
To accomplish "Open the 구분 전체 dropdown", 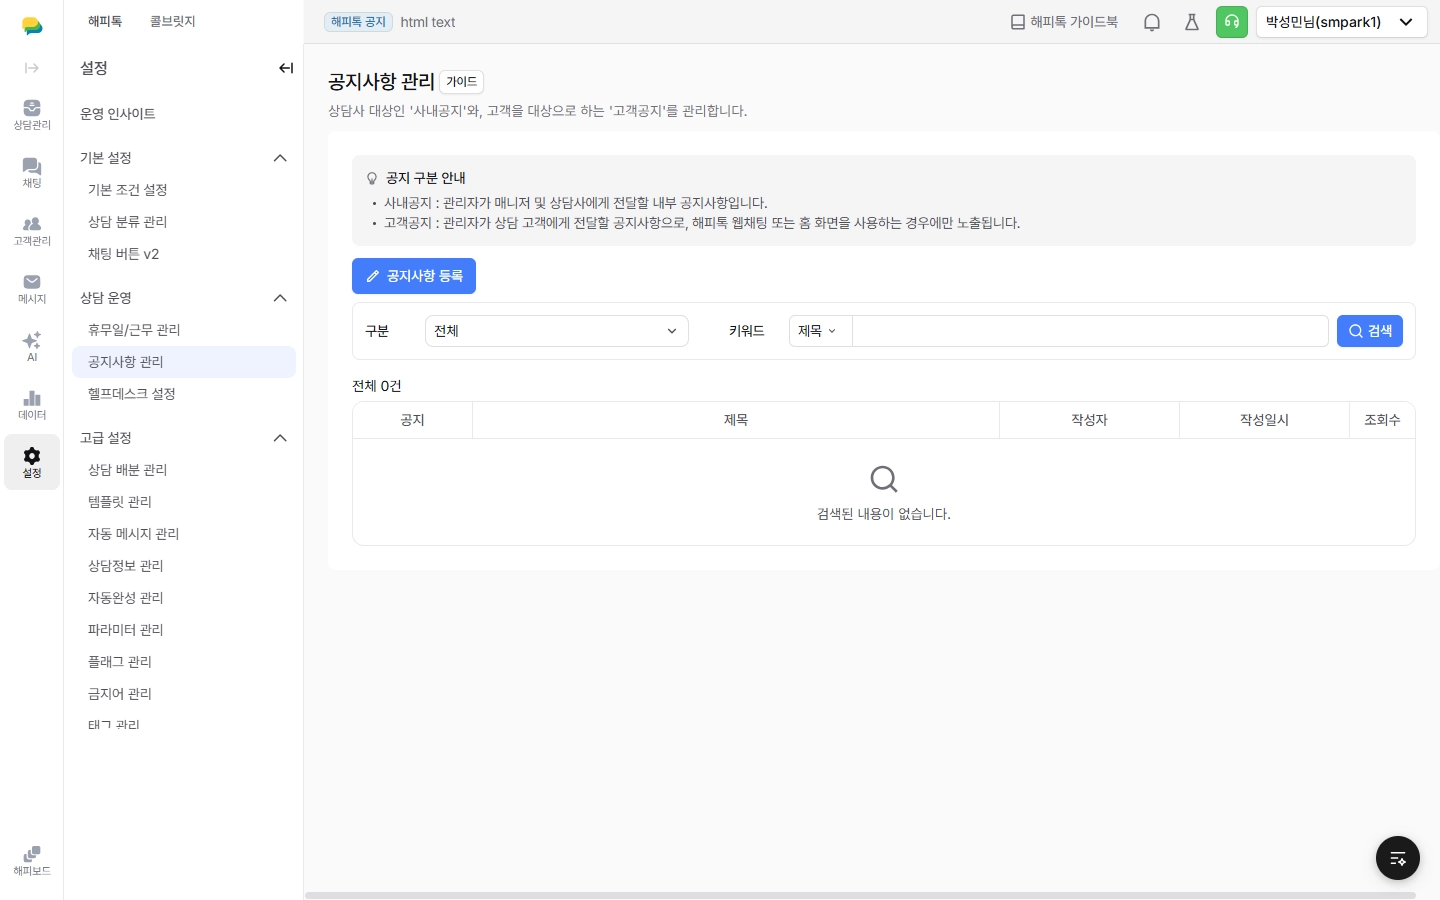I will click(557, 331).
